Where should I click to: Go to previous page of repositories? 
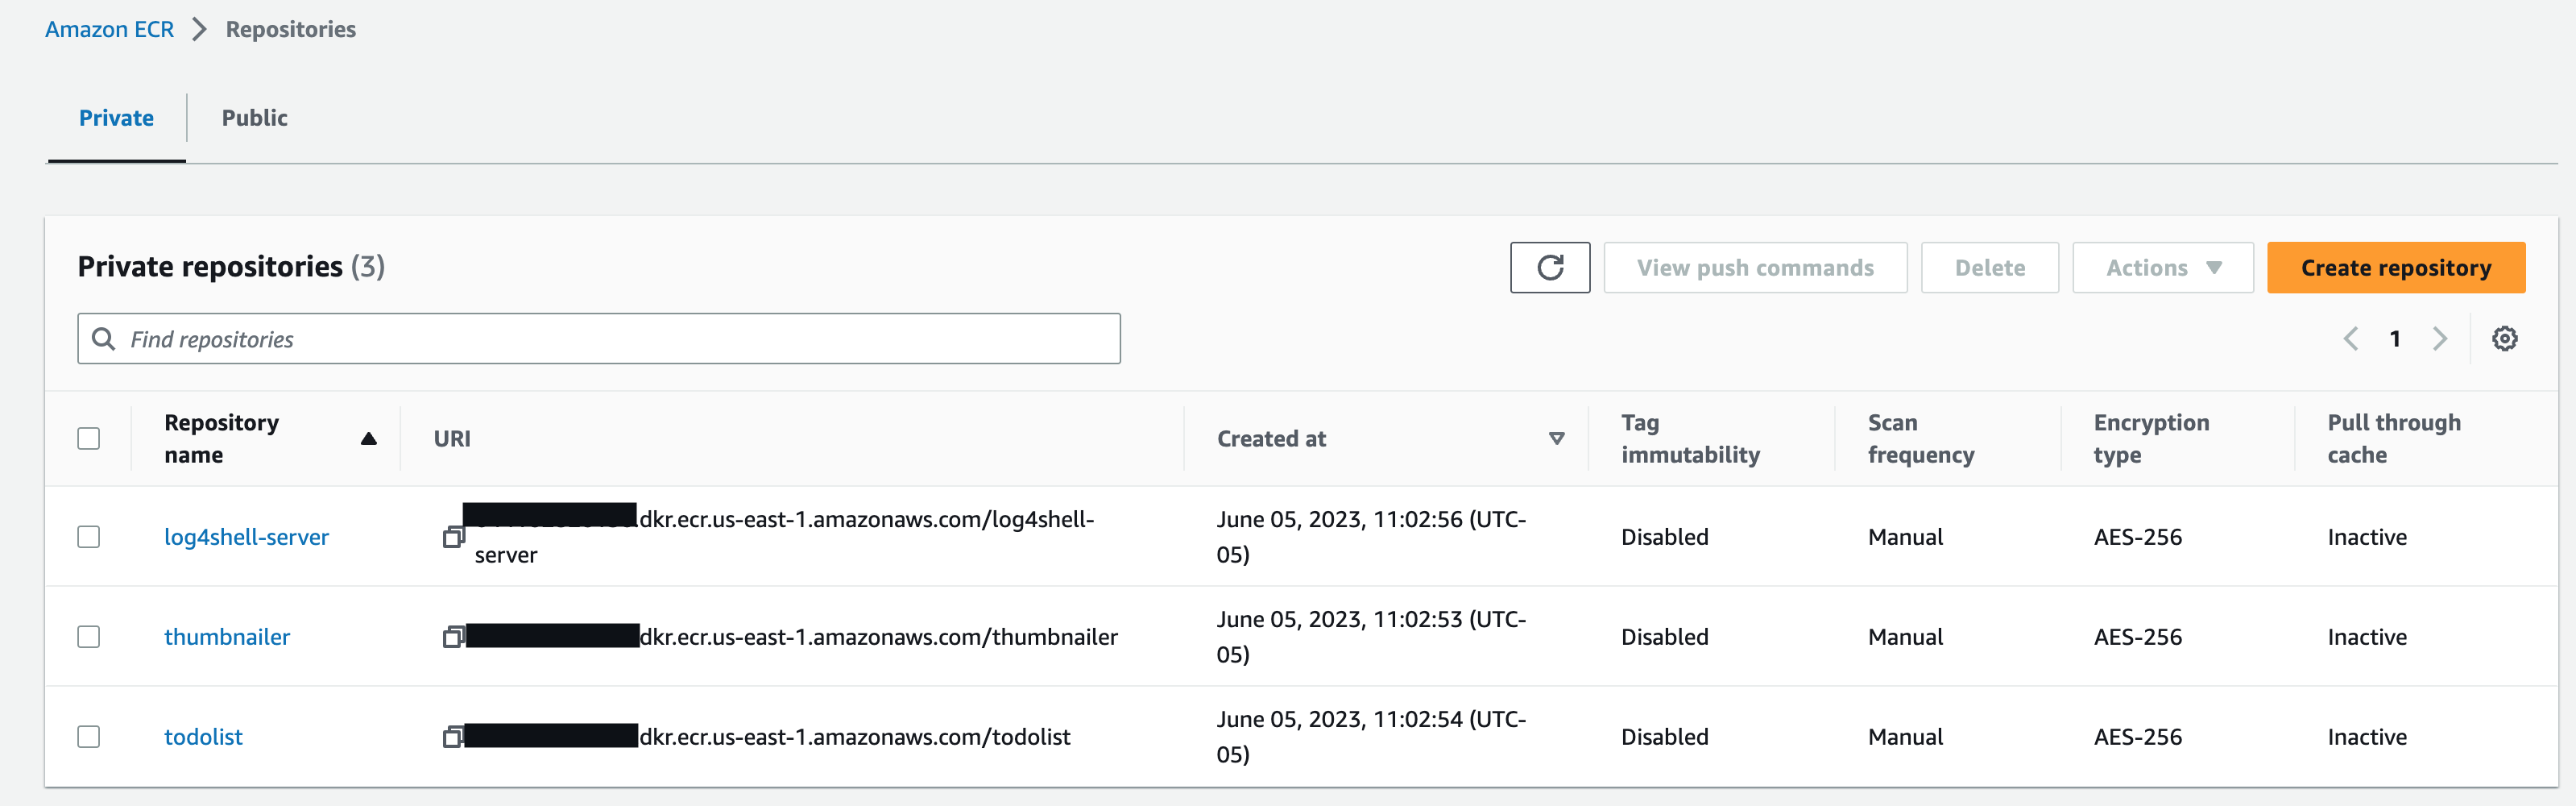coord(2350,339)
